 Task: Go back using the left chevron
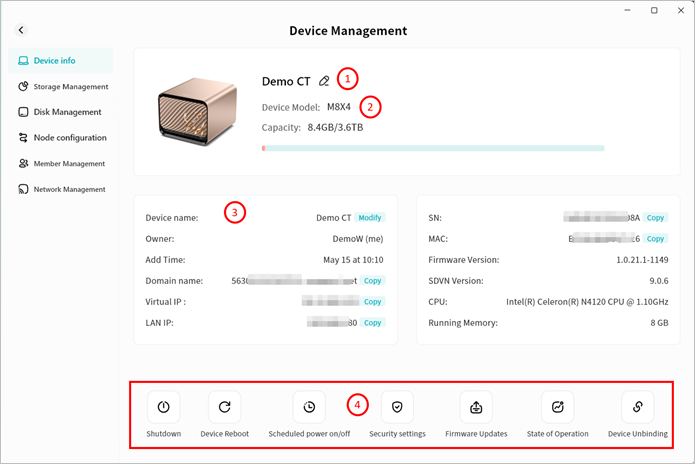pos(21,31)
